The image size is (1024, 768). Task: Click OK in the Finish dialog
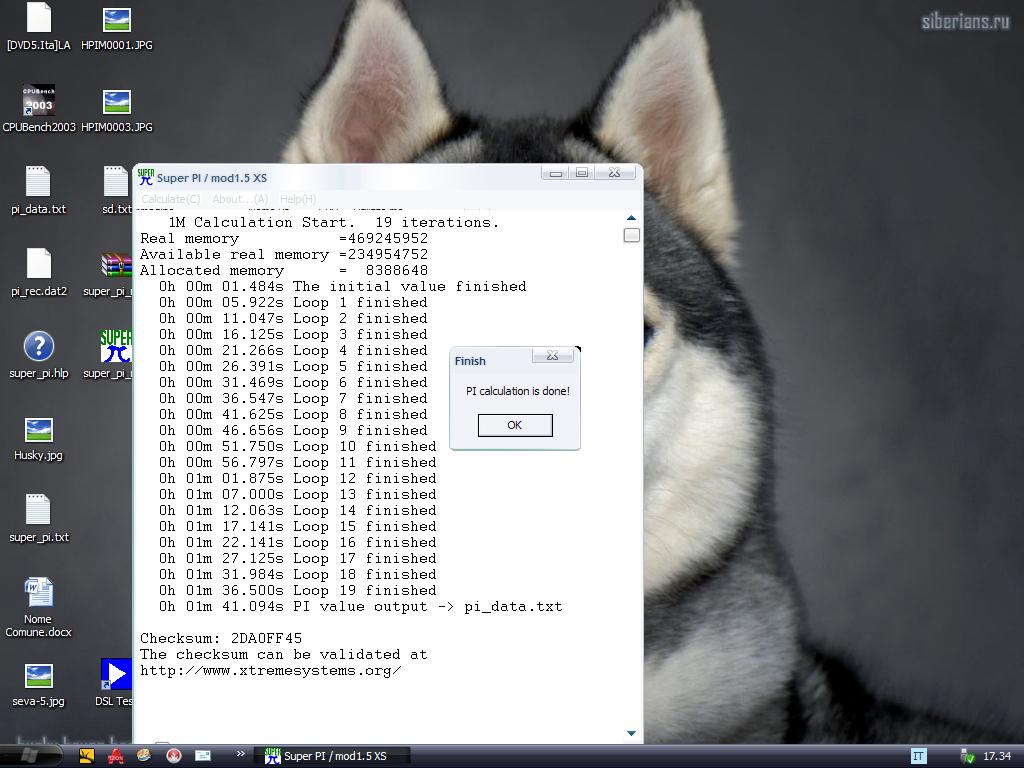[x=515, y=425]
